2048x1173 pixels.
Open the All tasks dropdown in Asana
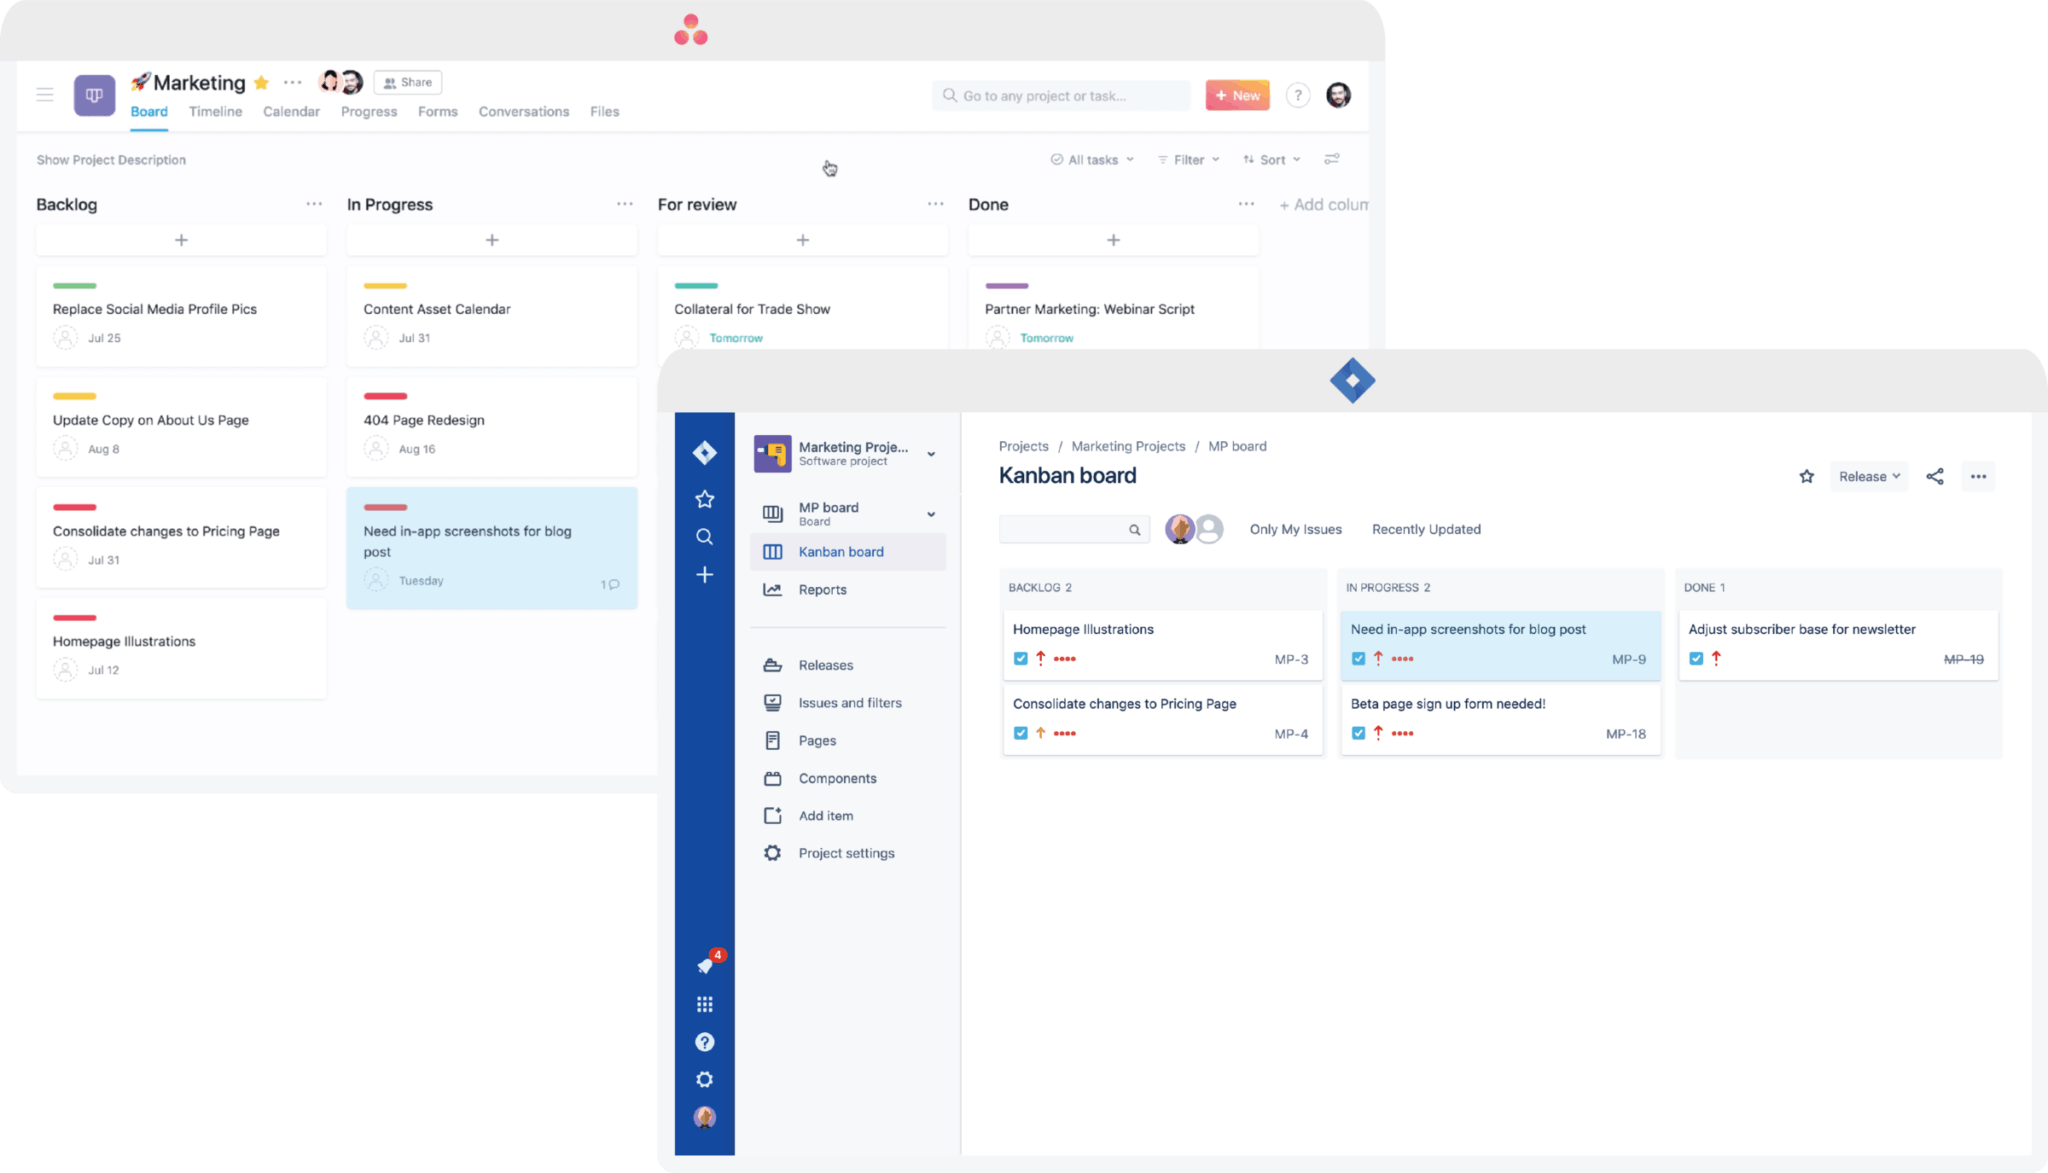pyautogui.click(x=1091, y=159)
